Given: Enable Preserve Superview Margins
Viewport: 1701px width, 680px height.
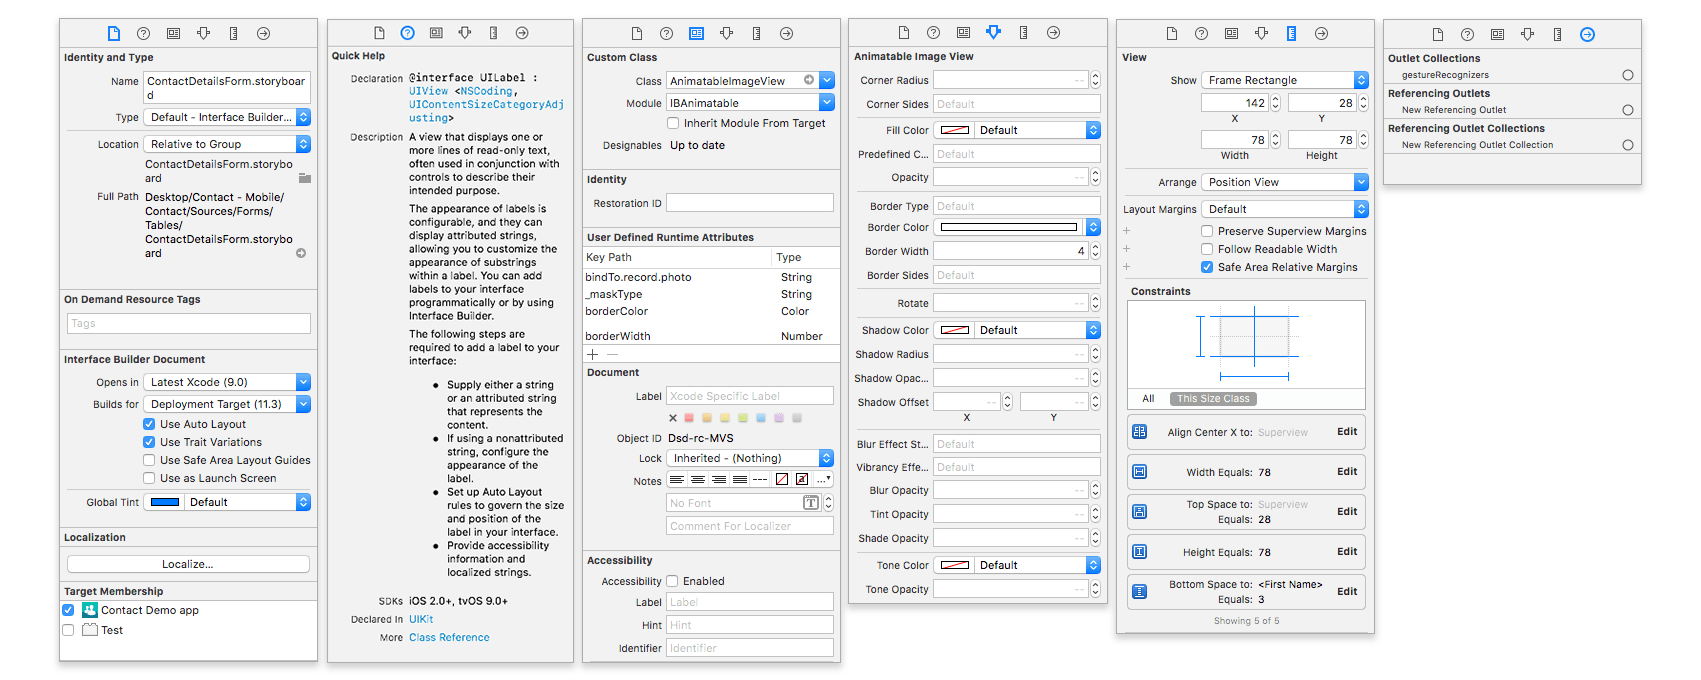Looking at the screenshot, I should coord(1207,231).
